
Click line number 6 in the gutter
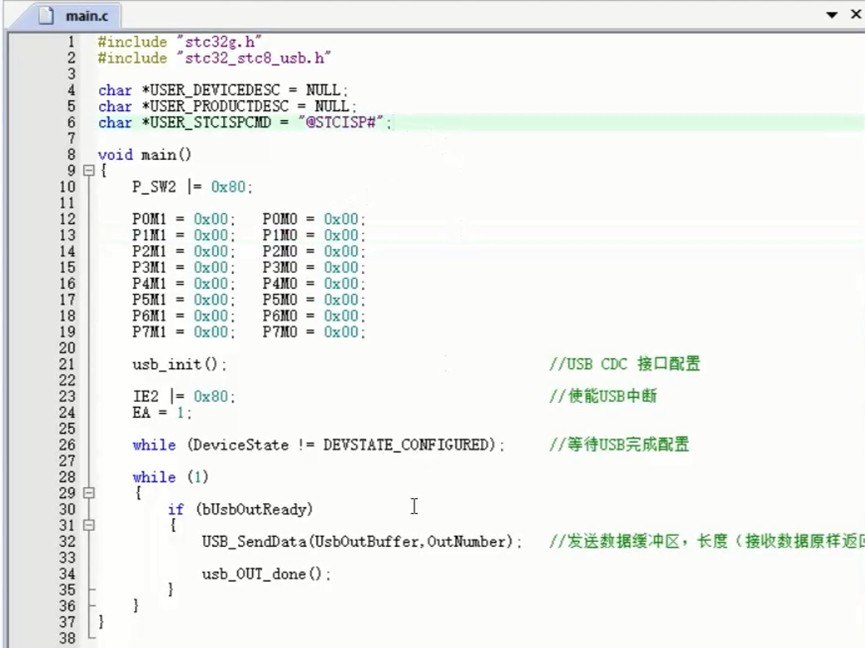click(70, 123)
